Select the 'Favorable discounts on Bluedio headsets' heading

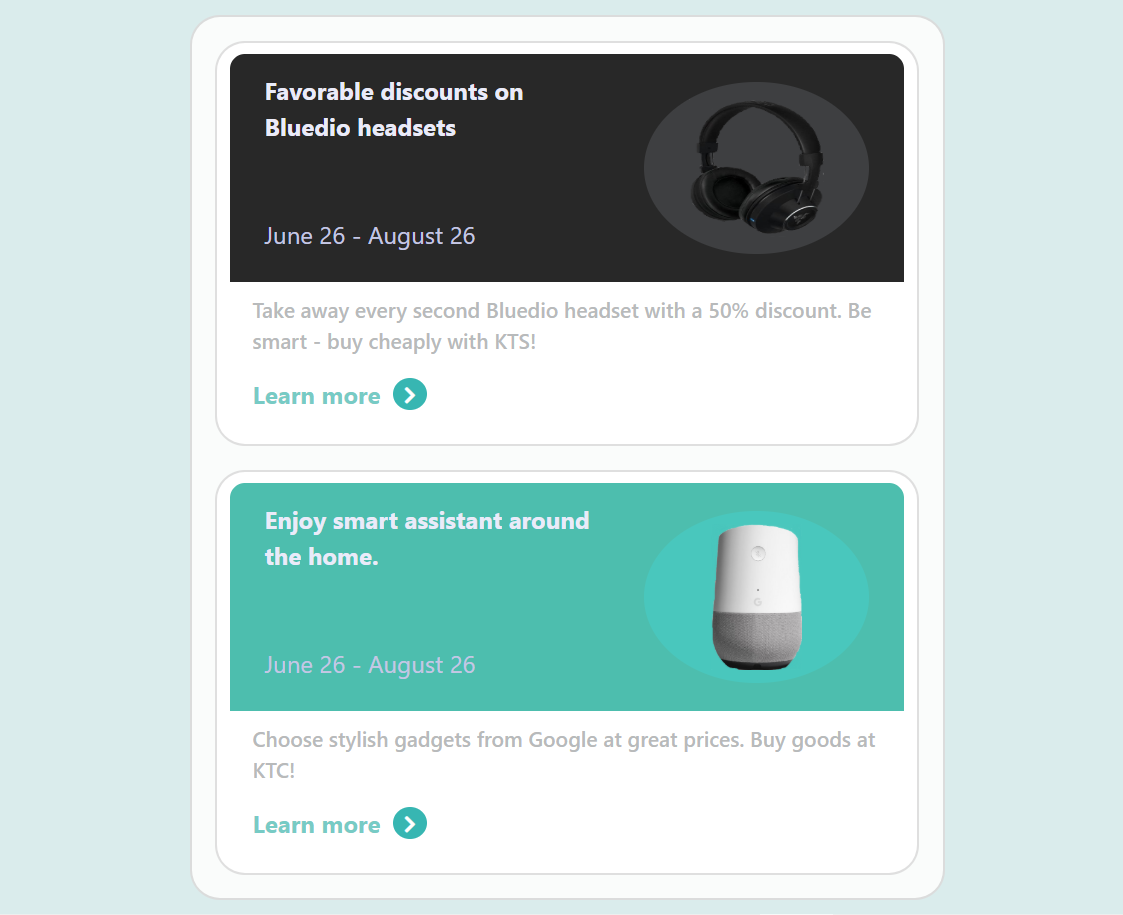(x=393, y=109)
